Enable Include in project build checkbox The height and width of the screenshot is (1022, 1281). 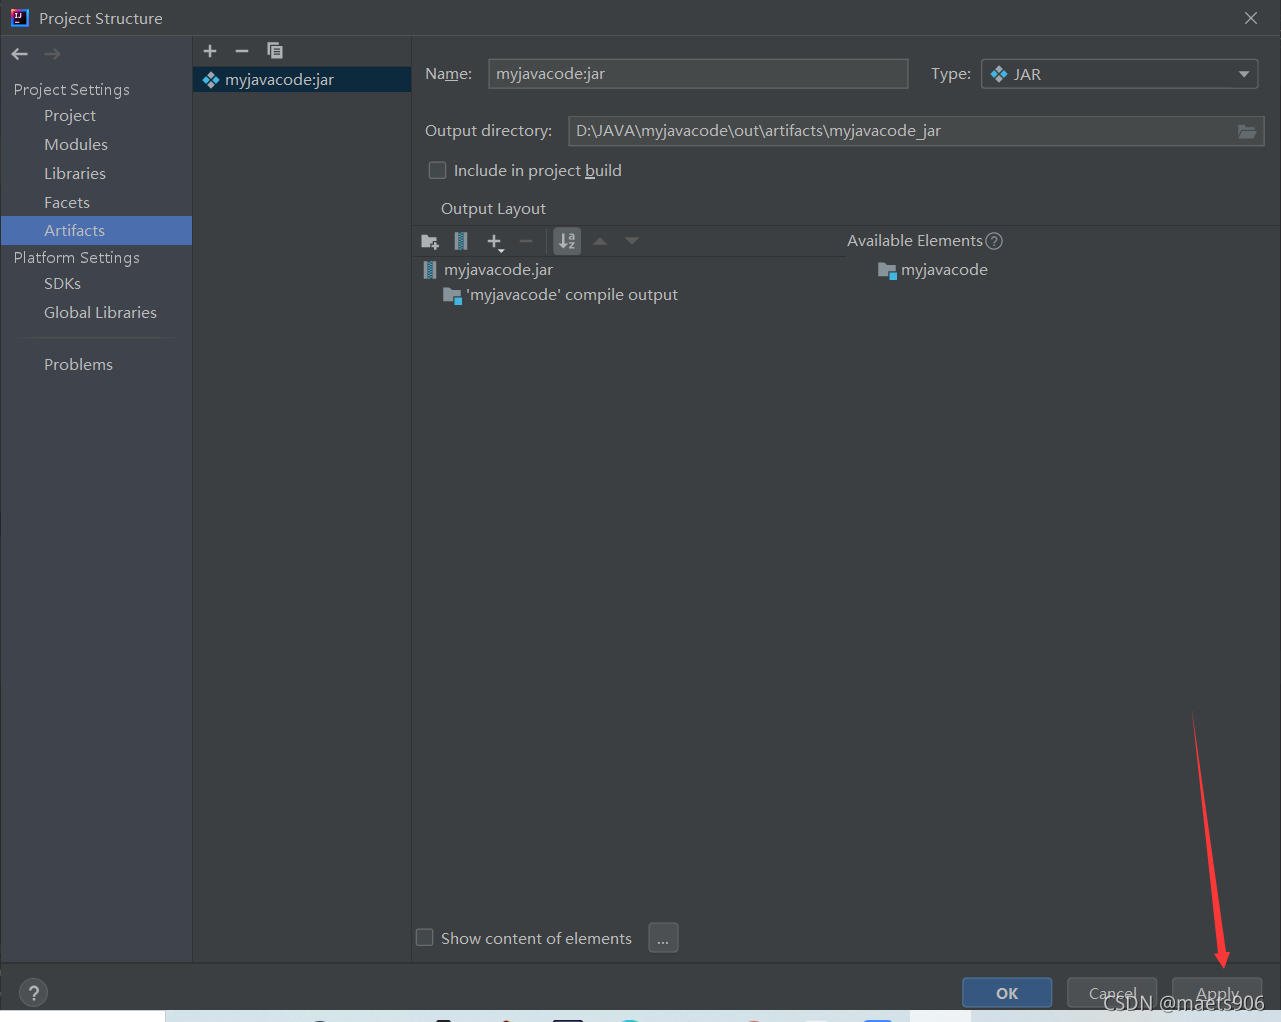[x=437, y=171]
